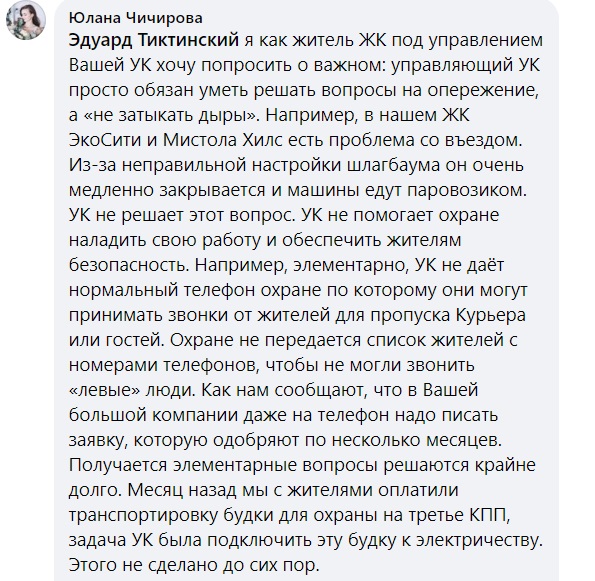Click the word «паровозиком» in the text

click(x=468, y=191)
